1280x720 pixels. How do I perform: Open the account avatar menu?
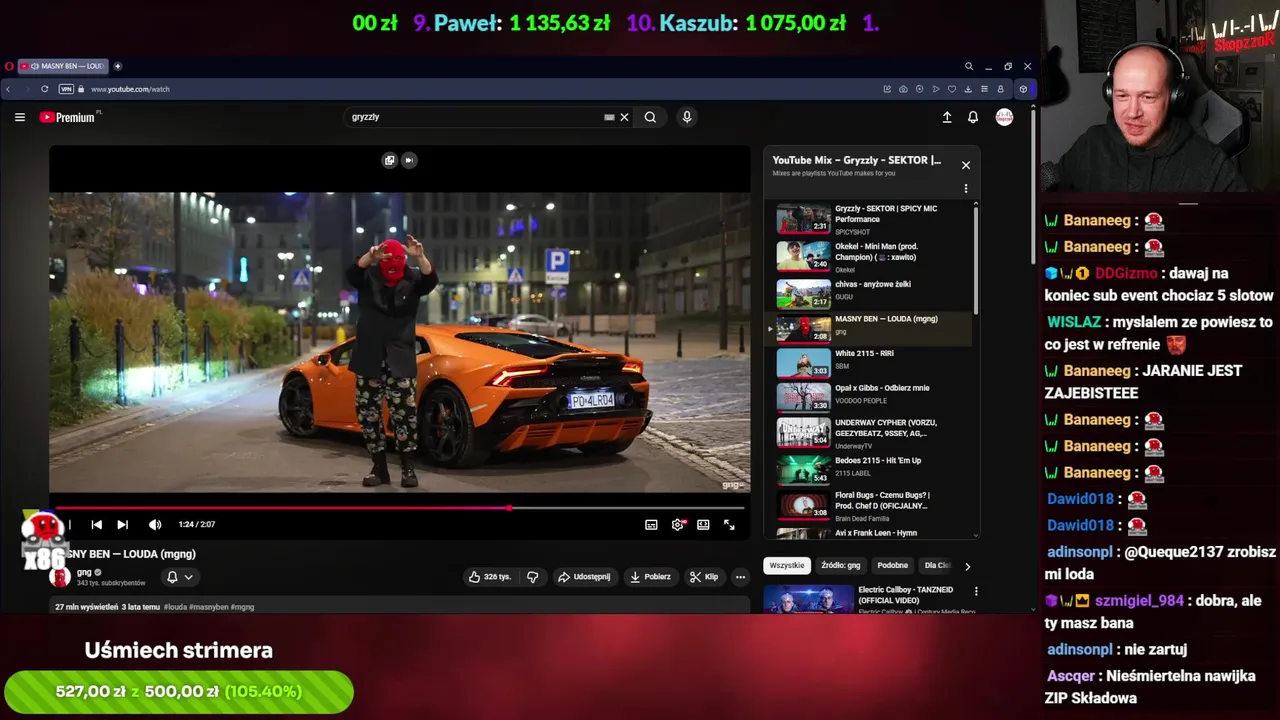pos(1004,117)
